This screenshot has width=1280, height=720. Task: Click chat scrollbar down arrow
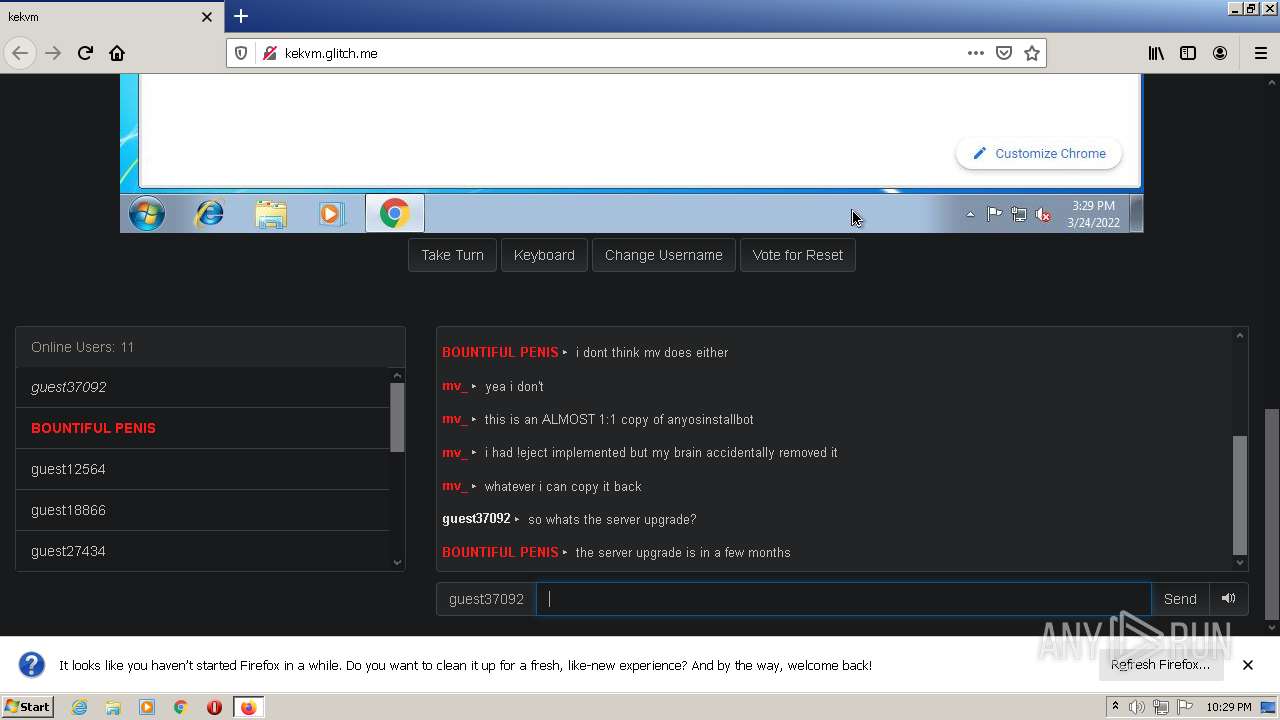(x=1240, y=563)
